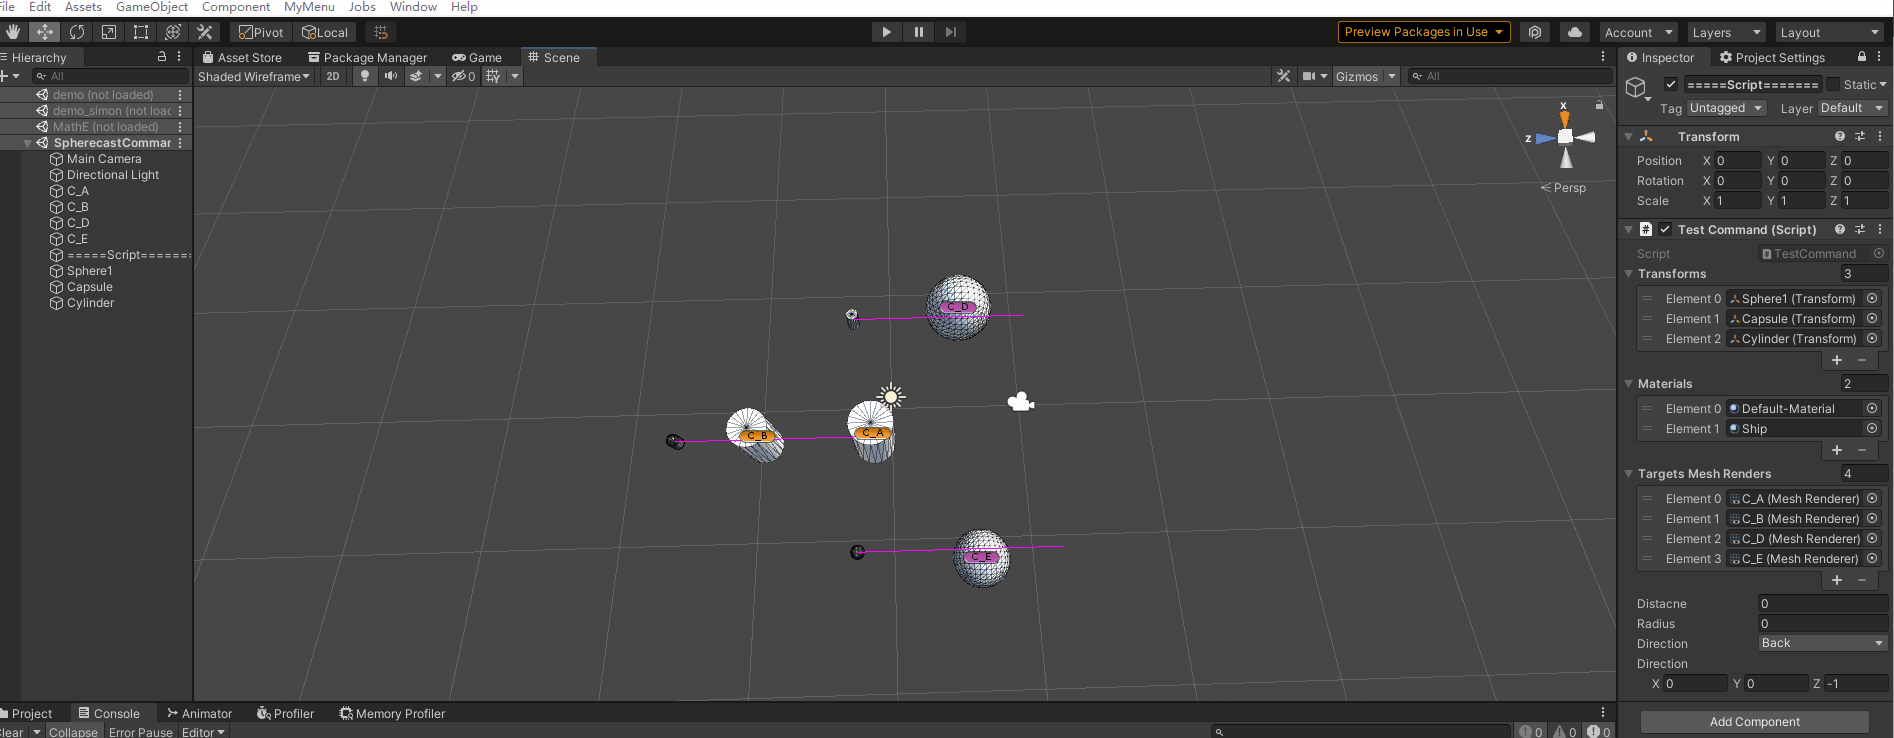This screenshot has width=1894, height=738.
Task: Open the Tag dropdown
Action: 1726,108
